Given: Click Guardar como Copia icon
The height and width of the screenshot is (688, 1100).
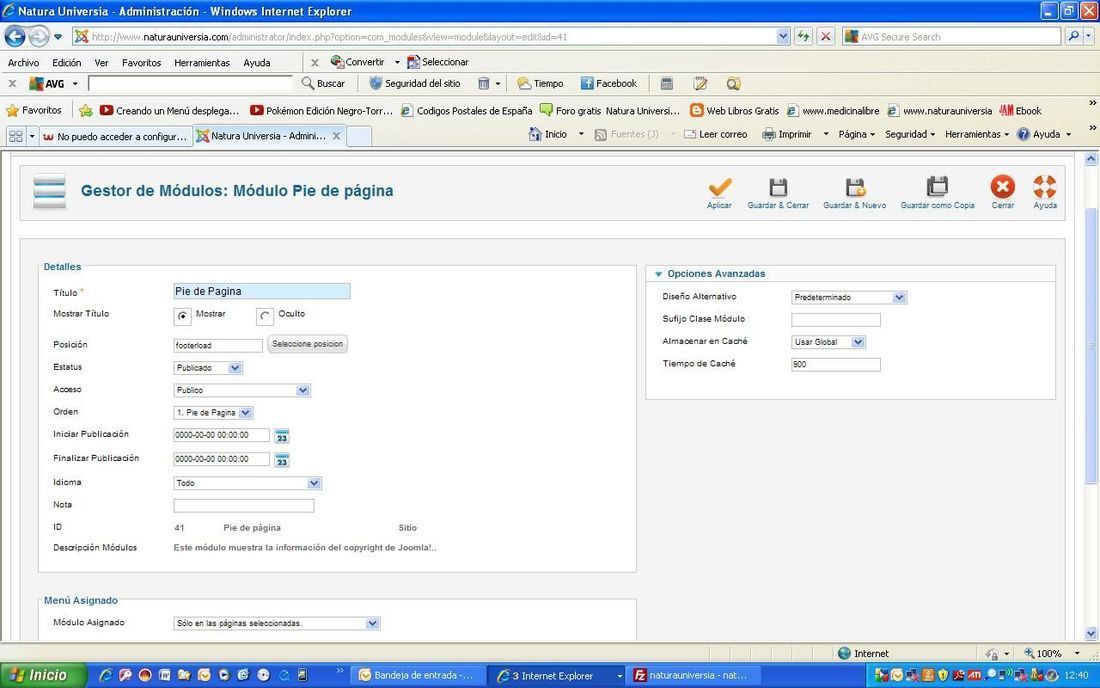Looking at the screenshot, I should (937, 187).
